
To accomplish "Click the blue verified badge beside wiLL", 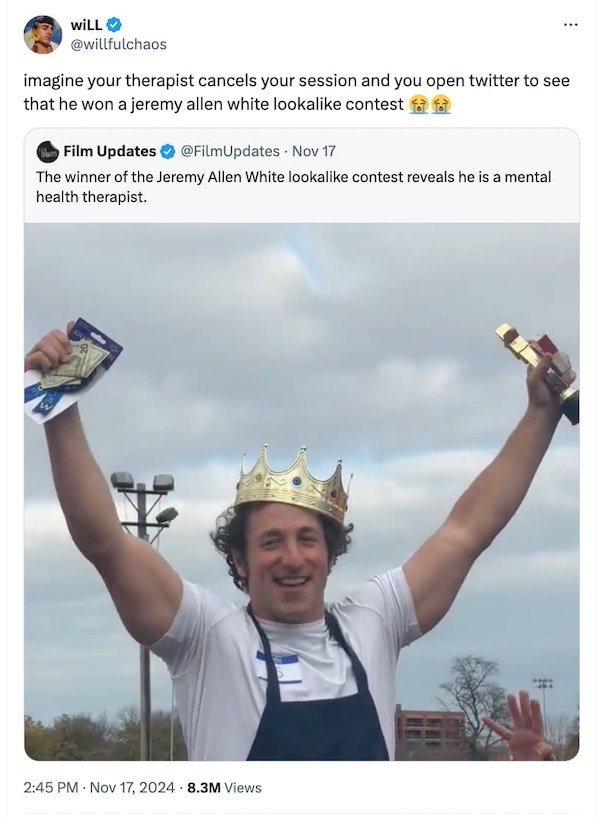I will pos(115,25).
